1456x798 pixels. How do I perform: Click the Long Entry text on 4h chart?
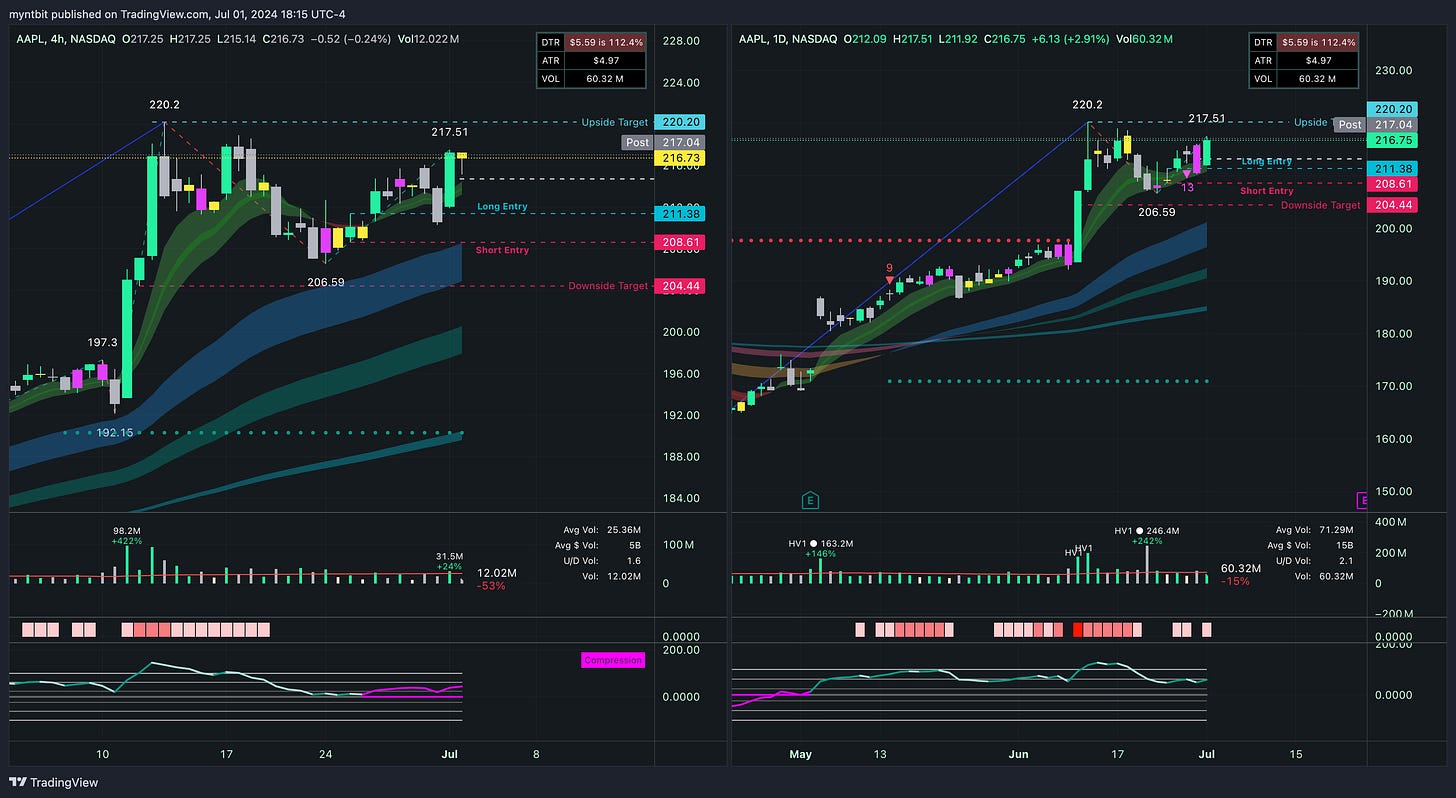click(x=502, y=207)
